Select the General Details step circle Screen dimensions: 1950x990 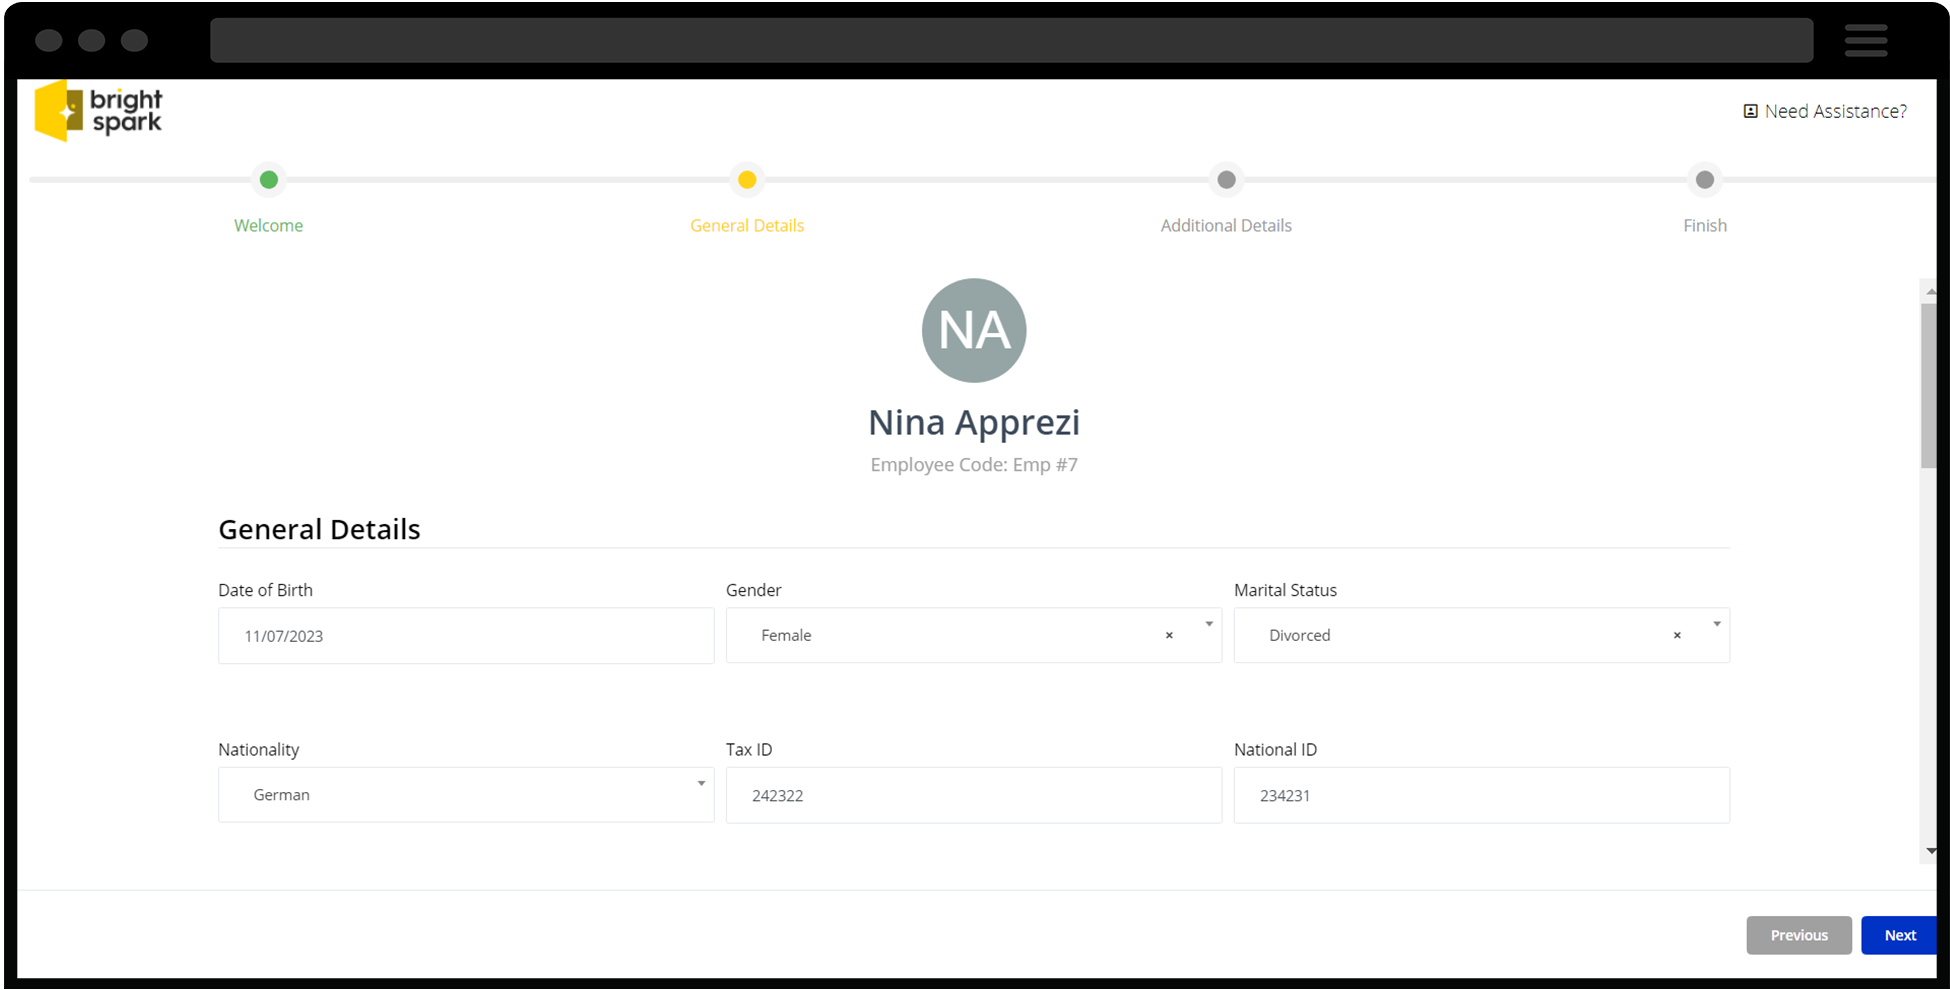[x=747, y=180]
